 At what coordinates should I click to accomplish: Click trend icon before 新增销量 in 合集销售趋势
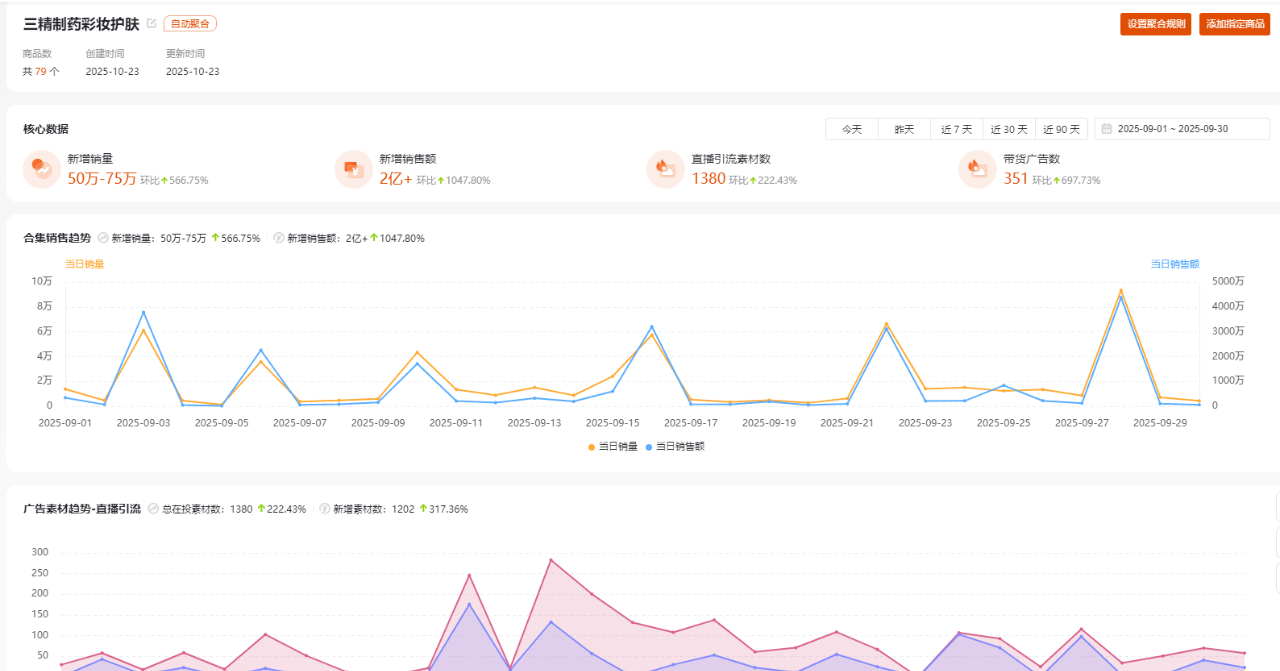102,239
